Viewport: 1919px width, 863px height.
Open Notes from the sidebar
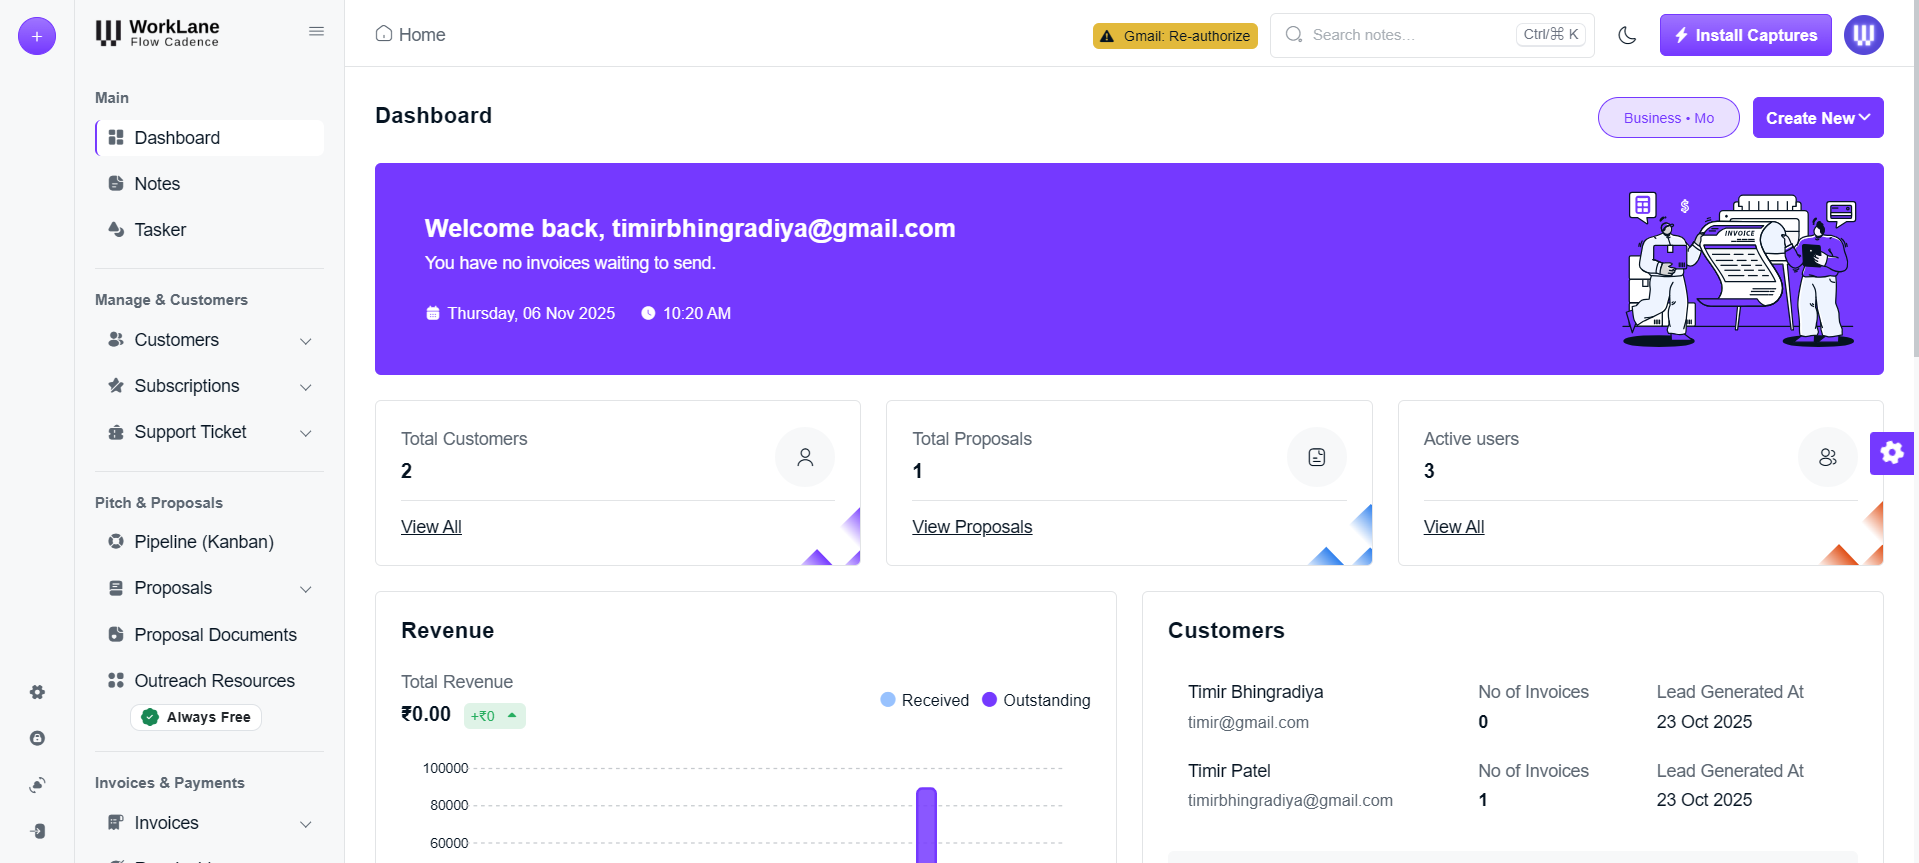click(157, 184)
